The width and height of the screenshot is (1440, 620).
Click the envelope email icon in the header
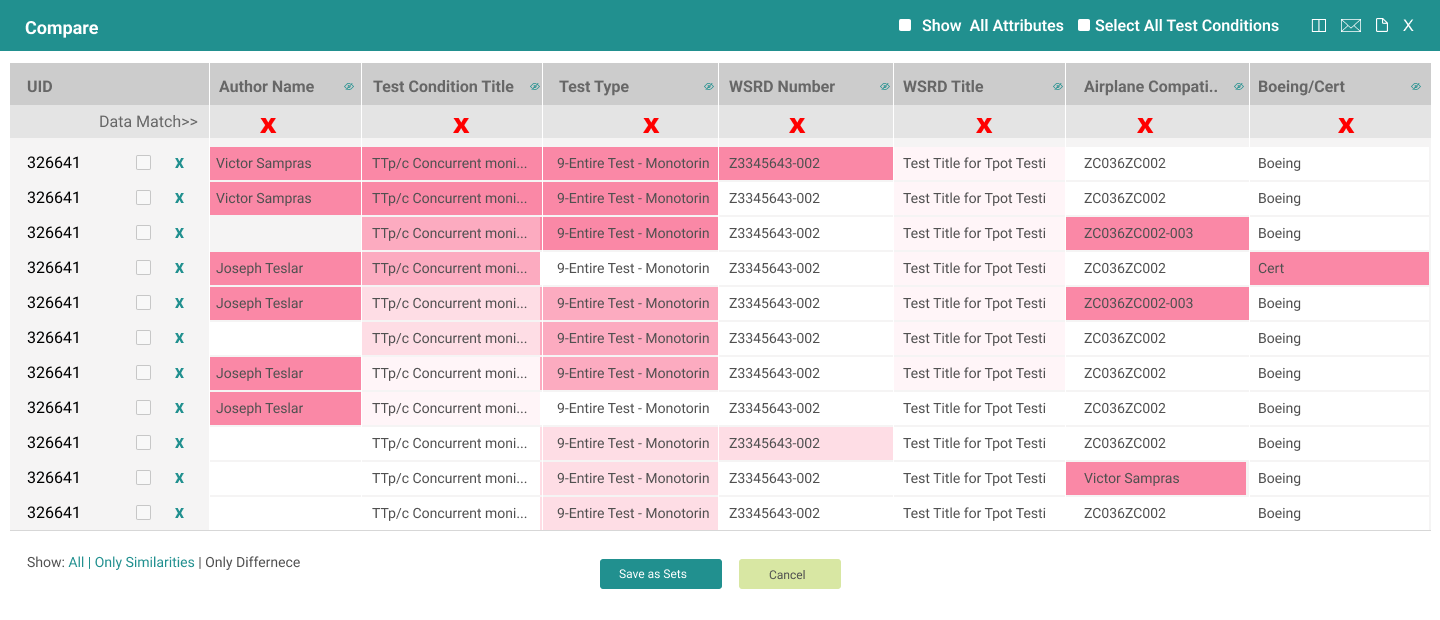1351,25
